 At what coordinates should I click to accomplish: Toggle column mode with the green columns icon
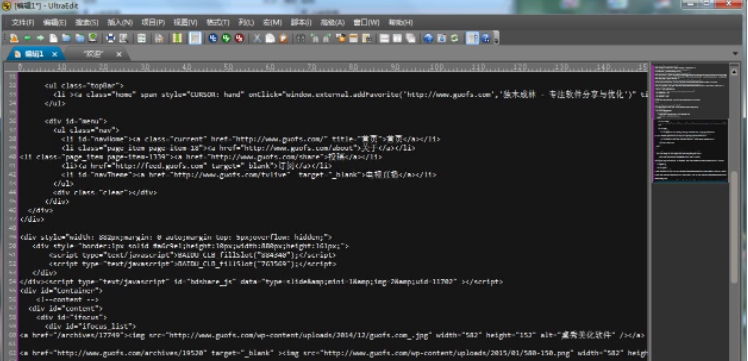coord(177,38)
